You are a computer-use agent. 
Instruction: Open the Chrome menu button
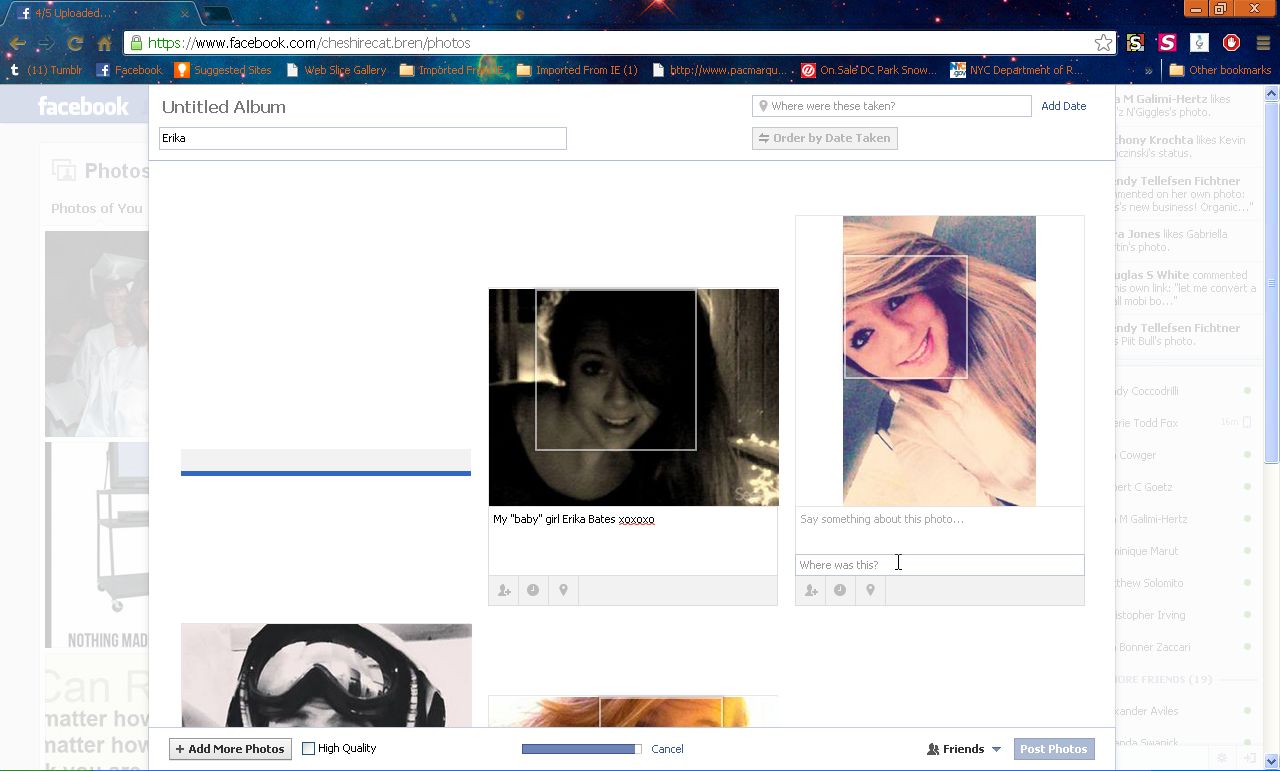point(1262,43)
